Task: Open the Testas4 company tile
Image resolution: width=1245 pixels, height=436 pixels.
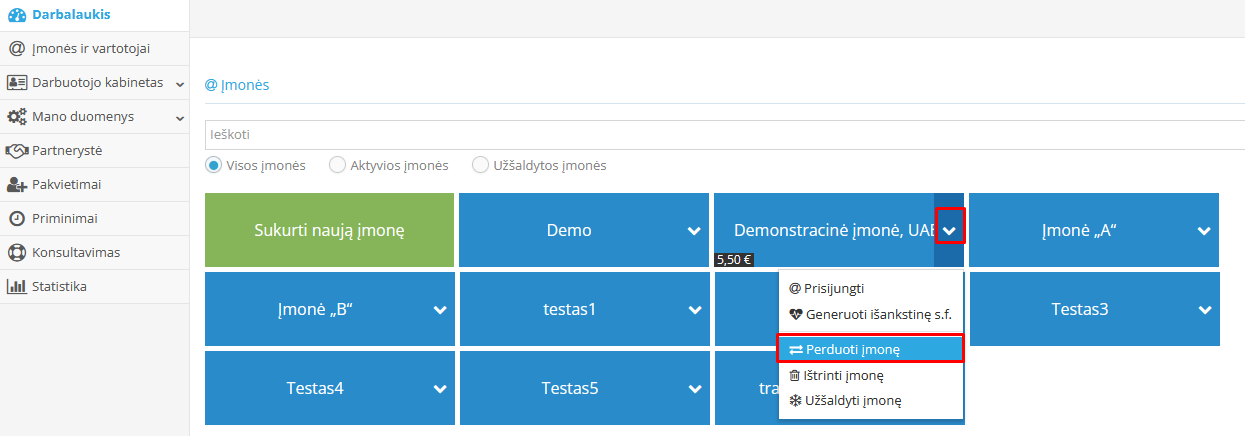Action: [315, 388]
